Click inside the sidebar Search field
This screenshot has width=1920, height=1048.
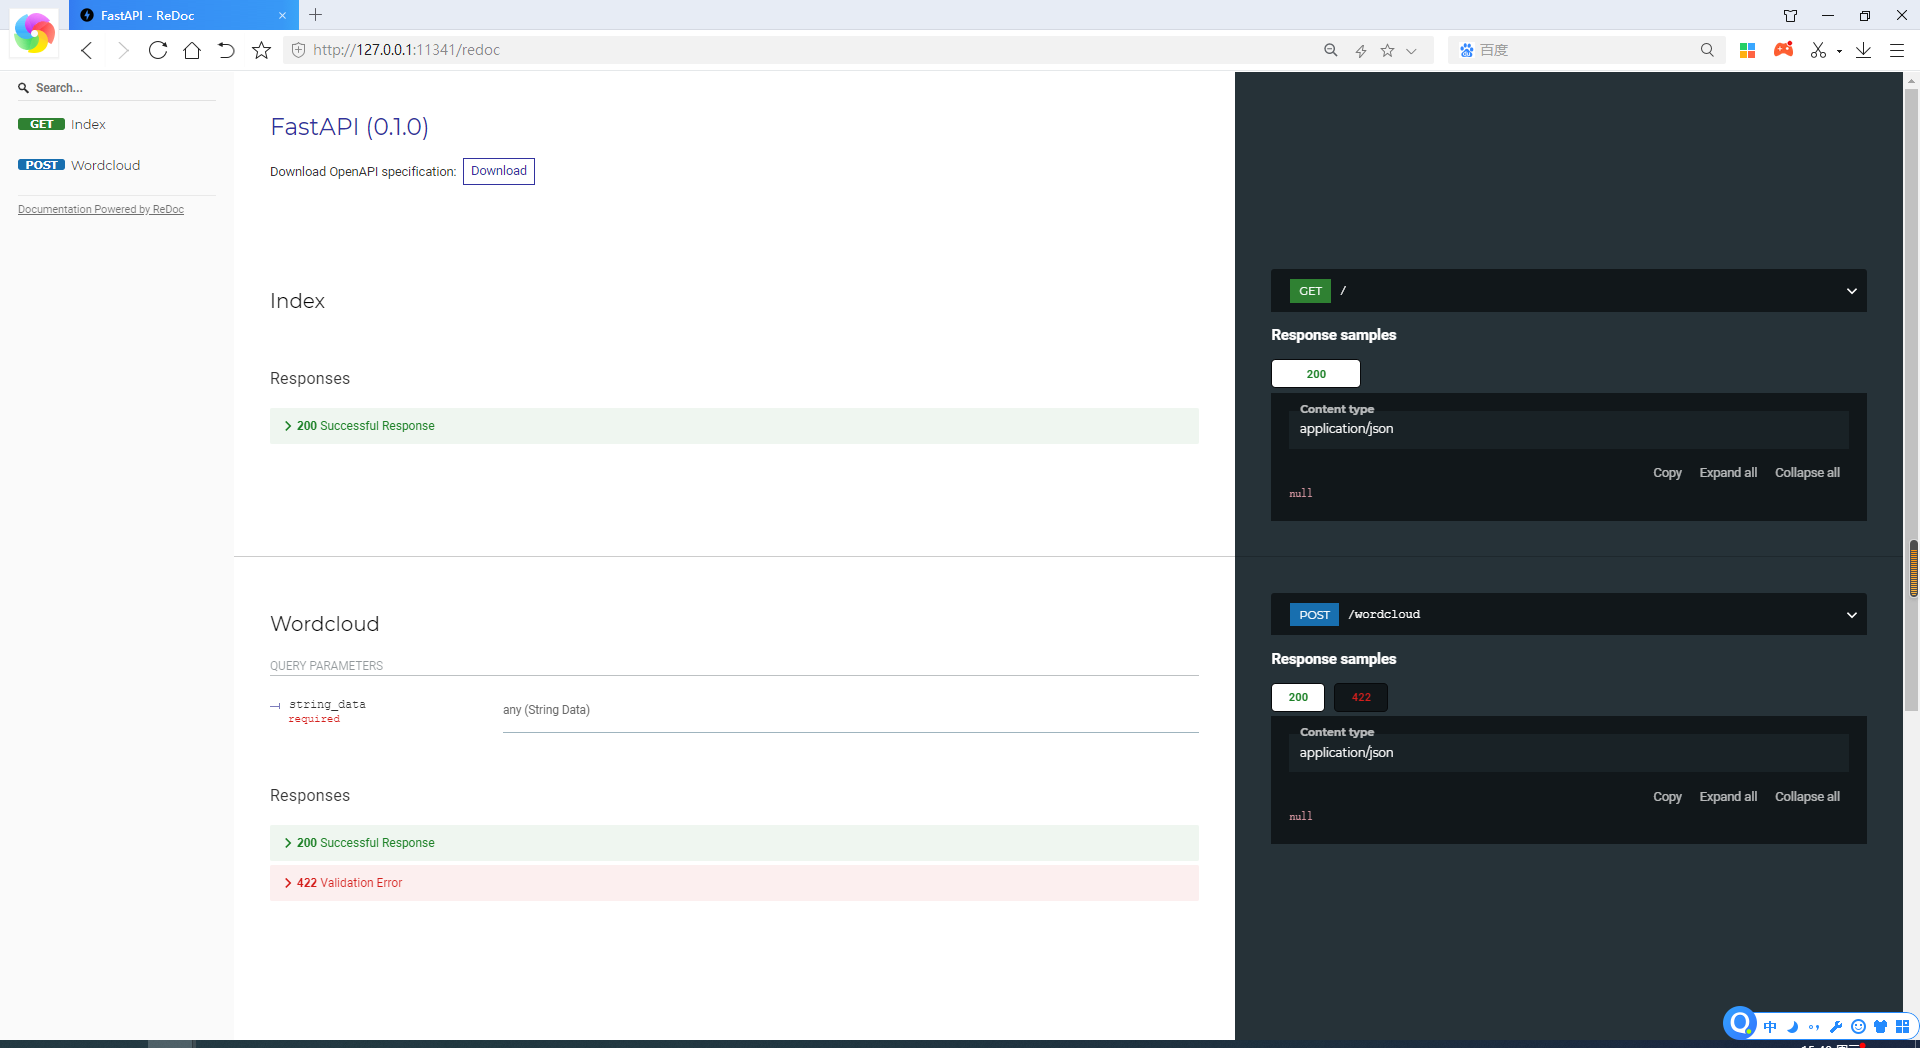(110, 87)
